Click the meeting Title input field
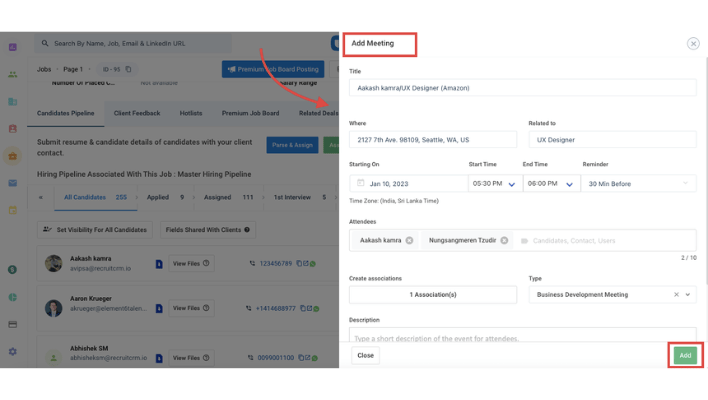 pos(522,88)
